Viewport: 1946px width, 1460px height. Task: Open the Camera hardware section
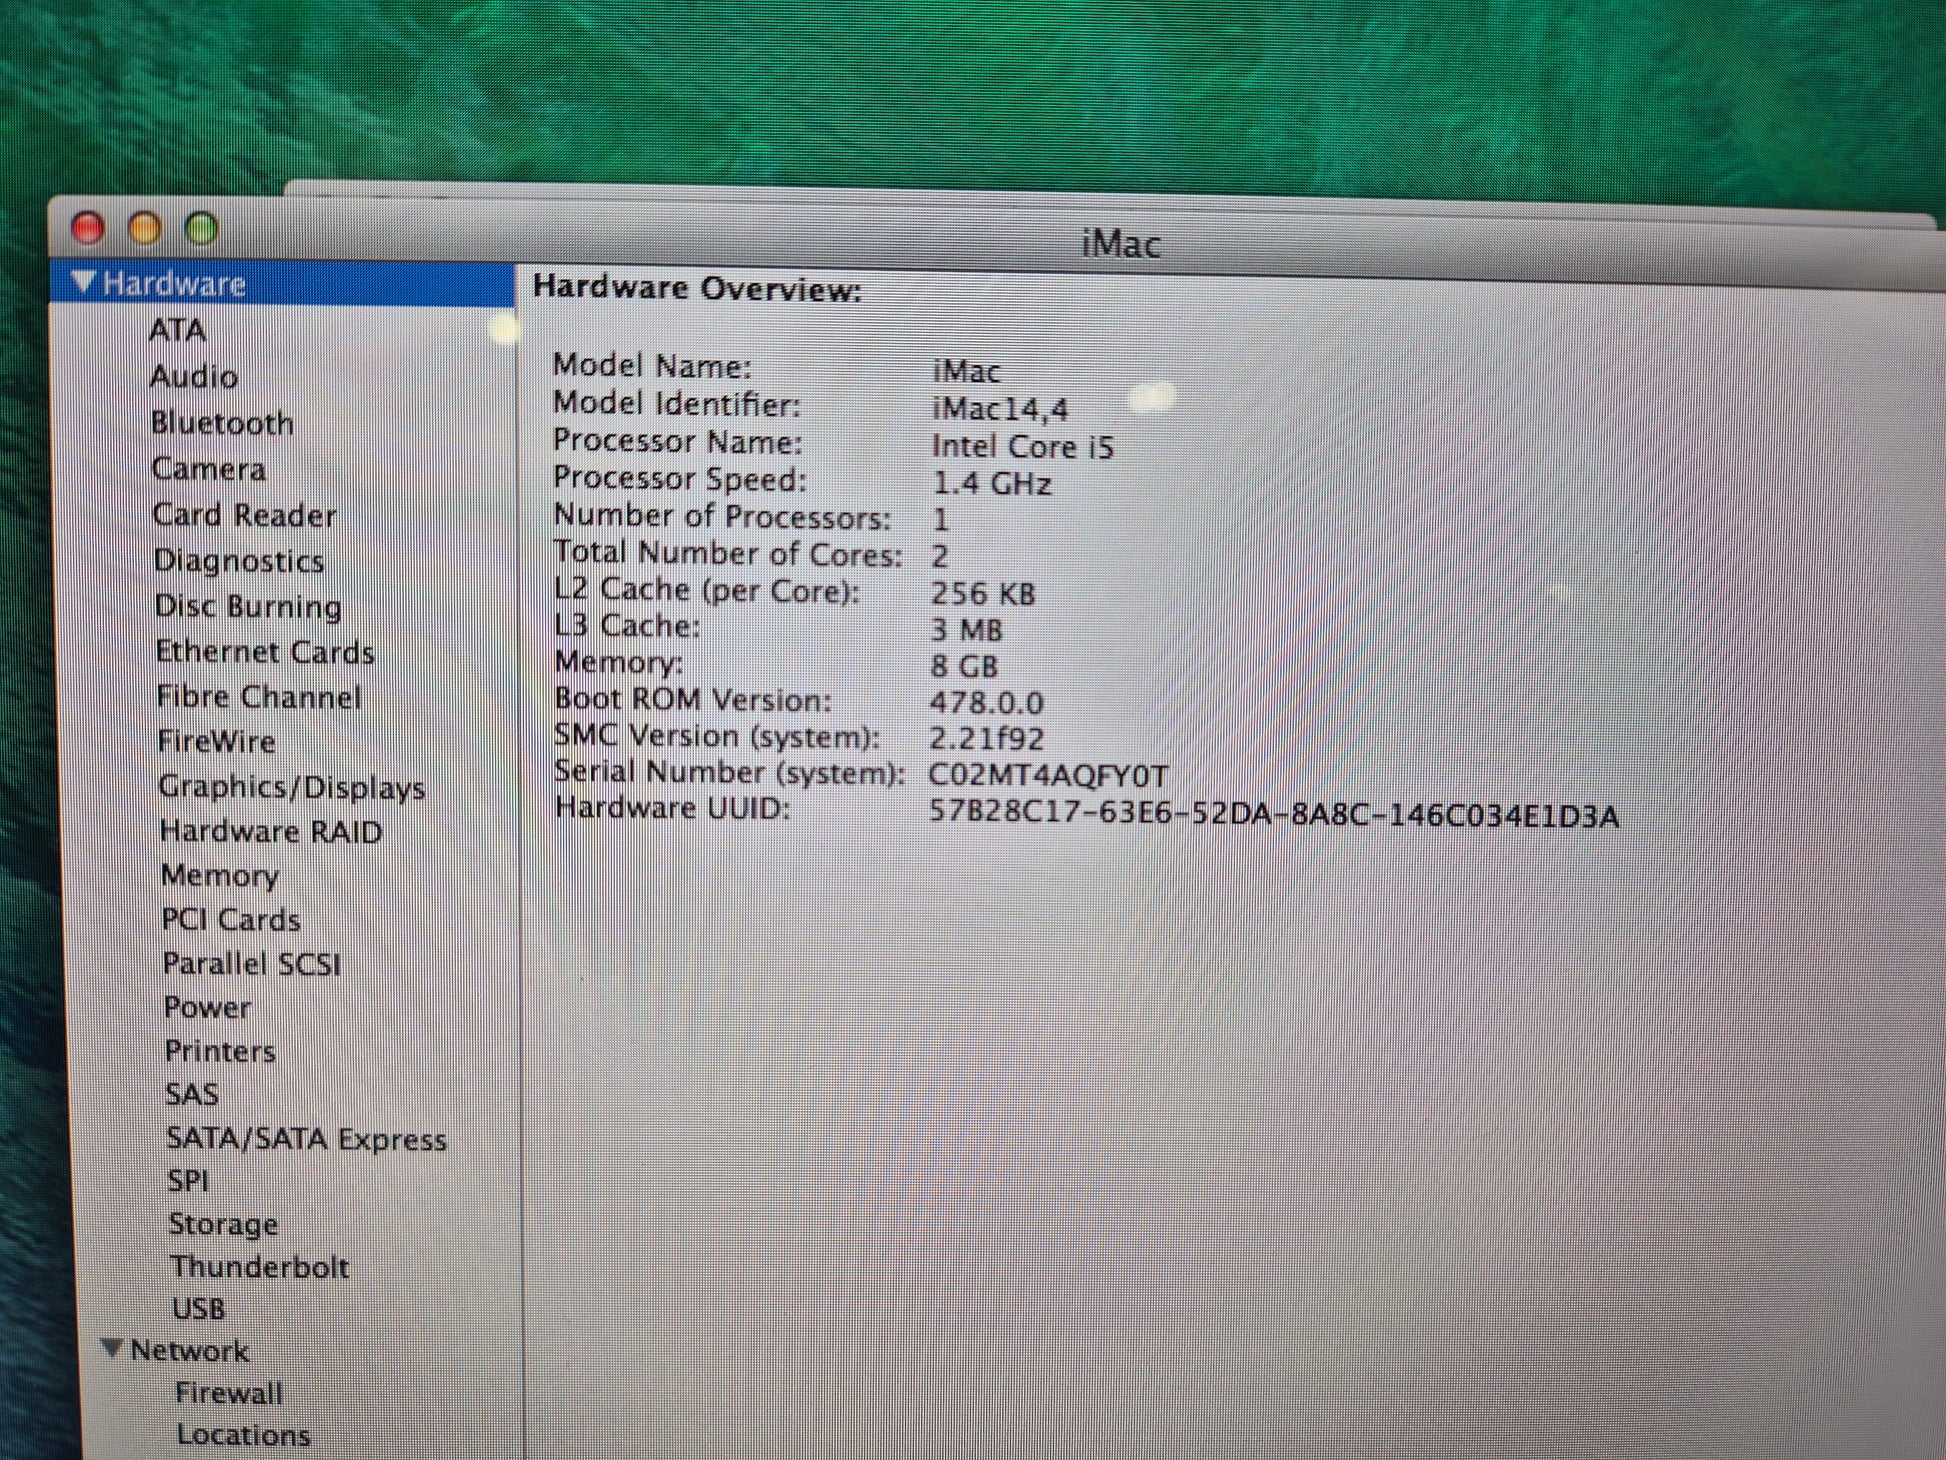pos(208,469)
